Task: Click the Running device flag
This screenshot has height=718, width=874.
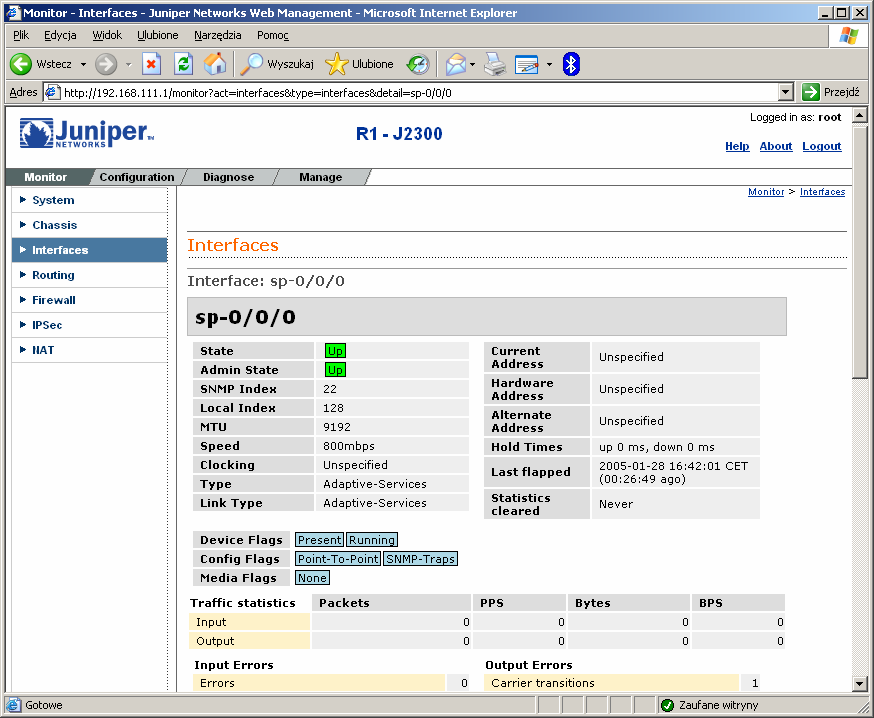Action: click(x=372, y=540)
